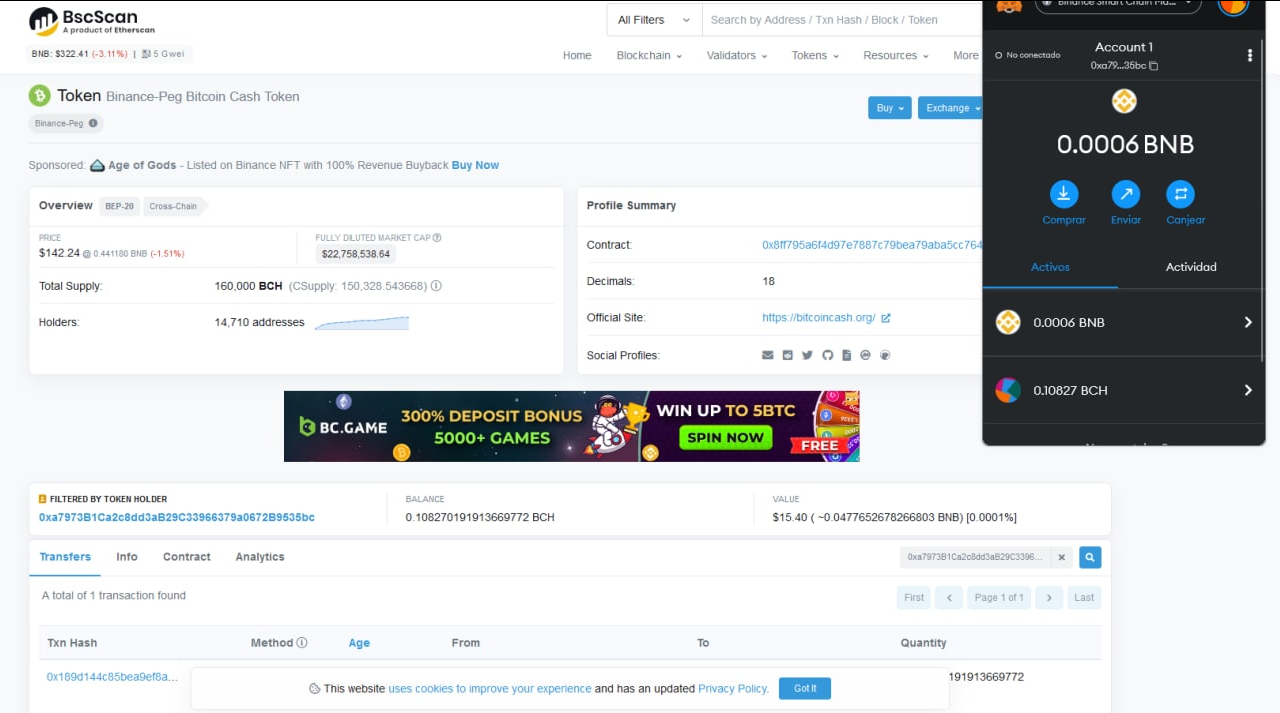Viewport: 1280px width, 713px height.
Task: Click the Method column info icon
Action: click(302, 643)
